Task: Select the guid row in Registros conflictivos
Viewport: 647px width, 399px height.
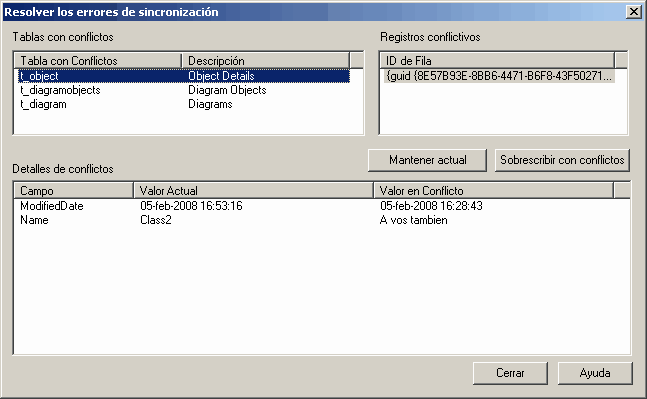Action: (x=499, y=76)
